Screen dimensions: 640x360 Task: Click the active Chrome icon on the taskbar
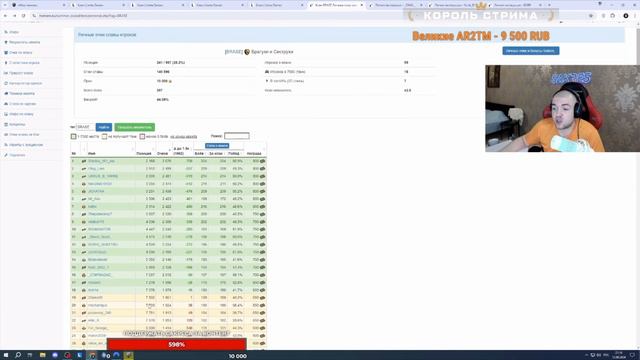(92, 356)
